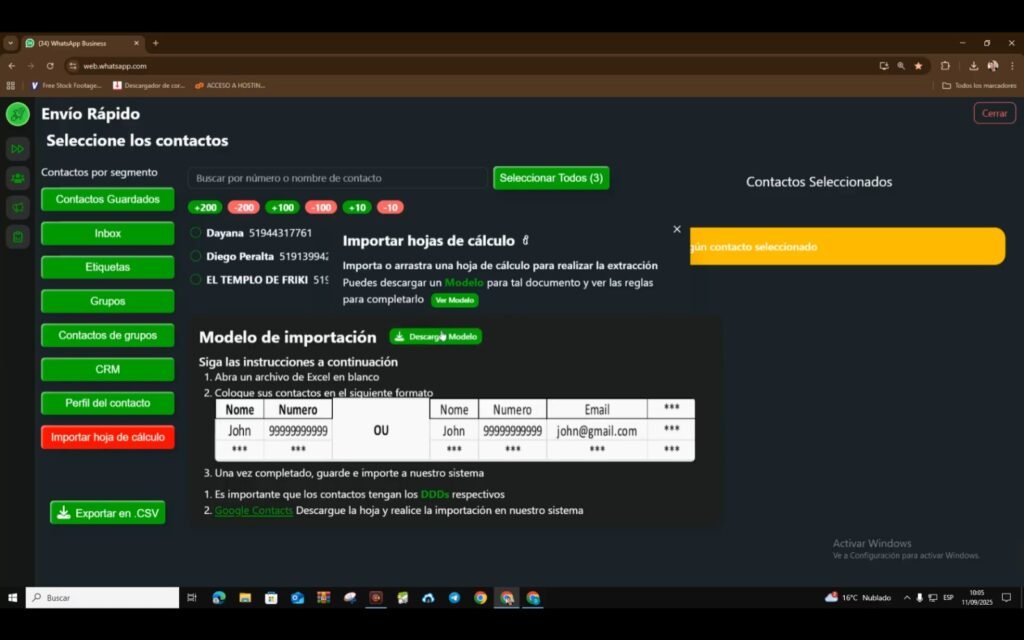The width and height of the screenshot is (1024, 640).
Task: Select the Dayana contact radio button
Action: 196,233
